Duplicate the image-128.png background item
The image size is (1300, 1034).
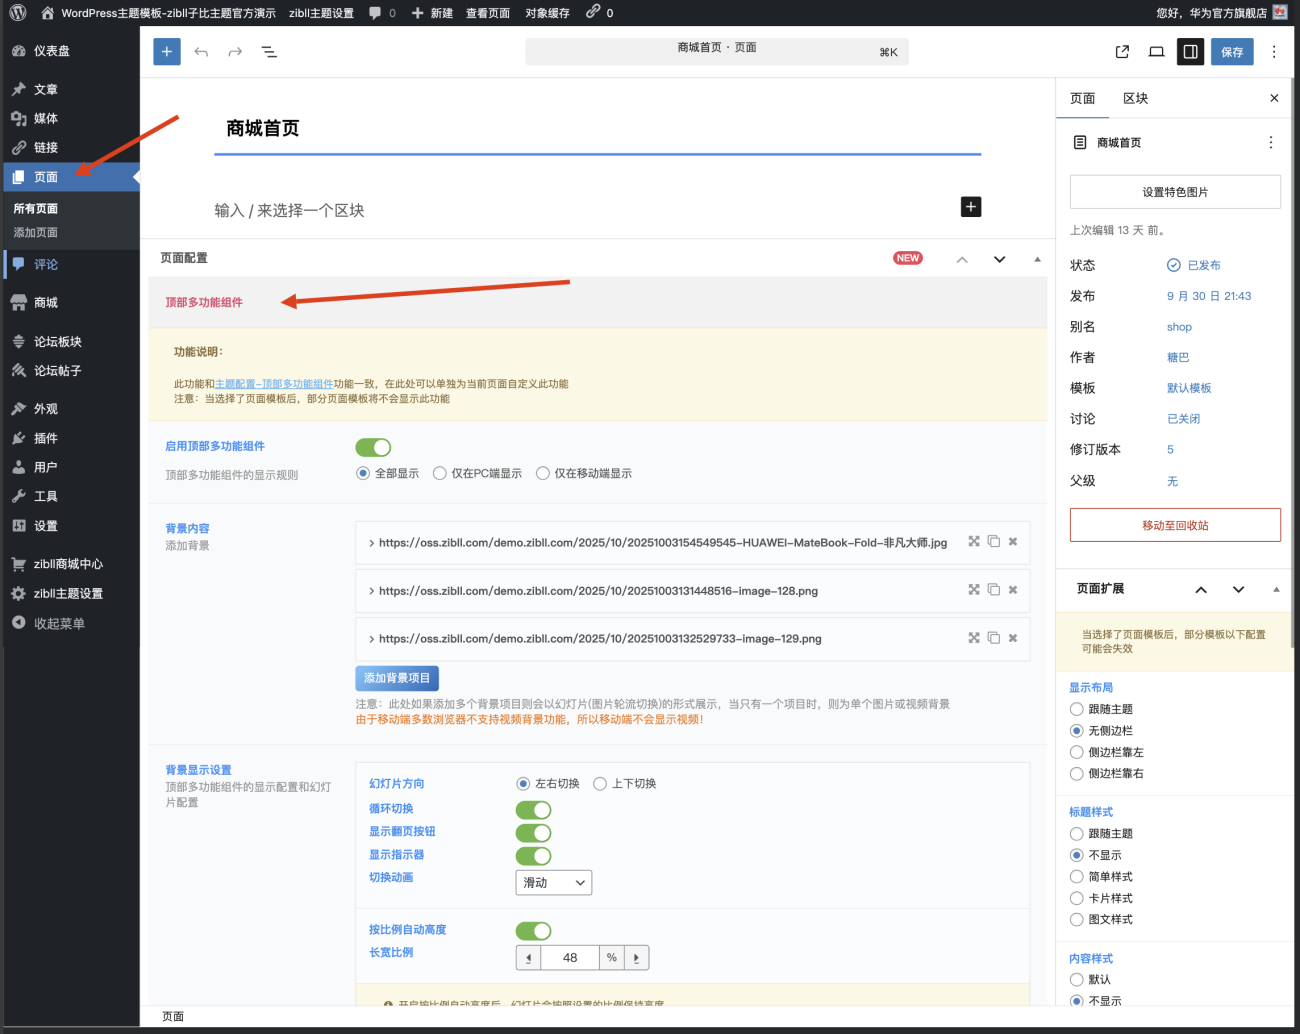pos(993,590)
